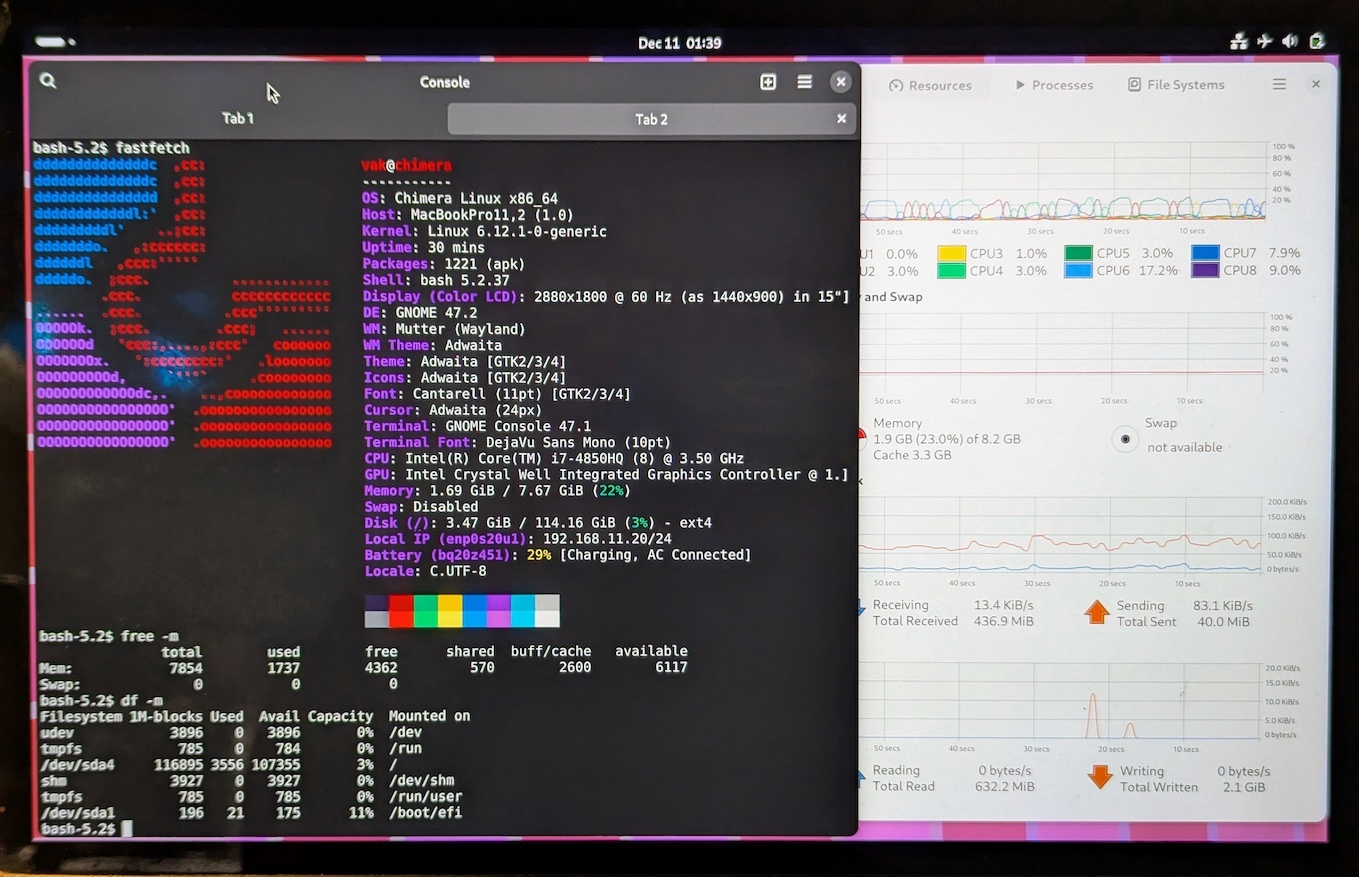The image size is (1359, 877).
Task: Open the Dec 11 01:39 clock menu
Action: pyautogui.click(x=679, y=43)
